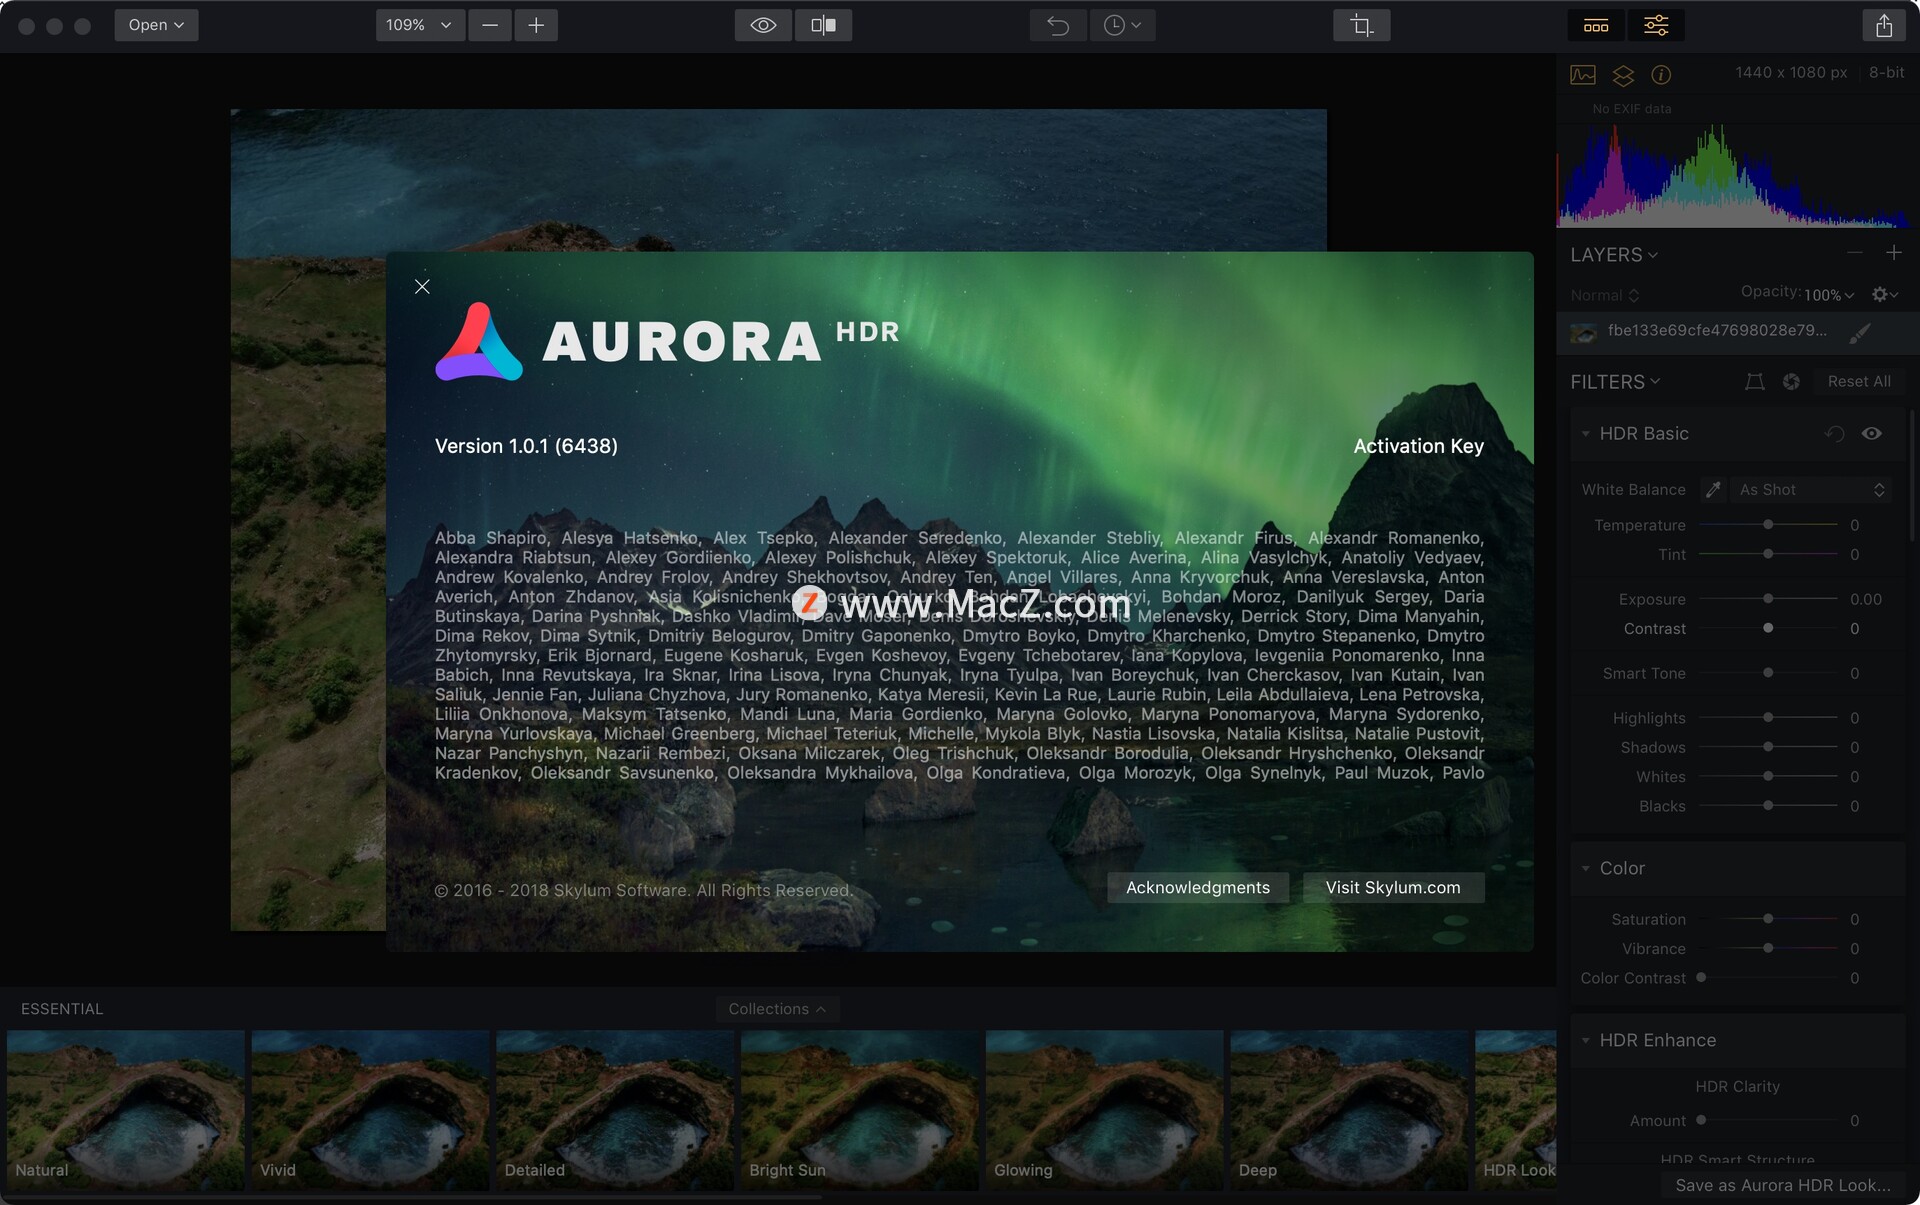This screenshot has height=1205, width=1920.
Task: Click the Visit Skylum.com button
Action: [1391, 886]
